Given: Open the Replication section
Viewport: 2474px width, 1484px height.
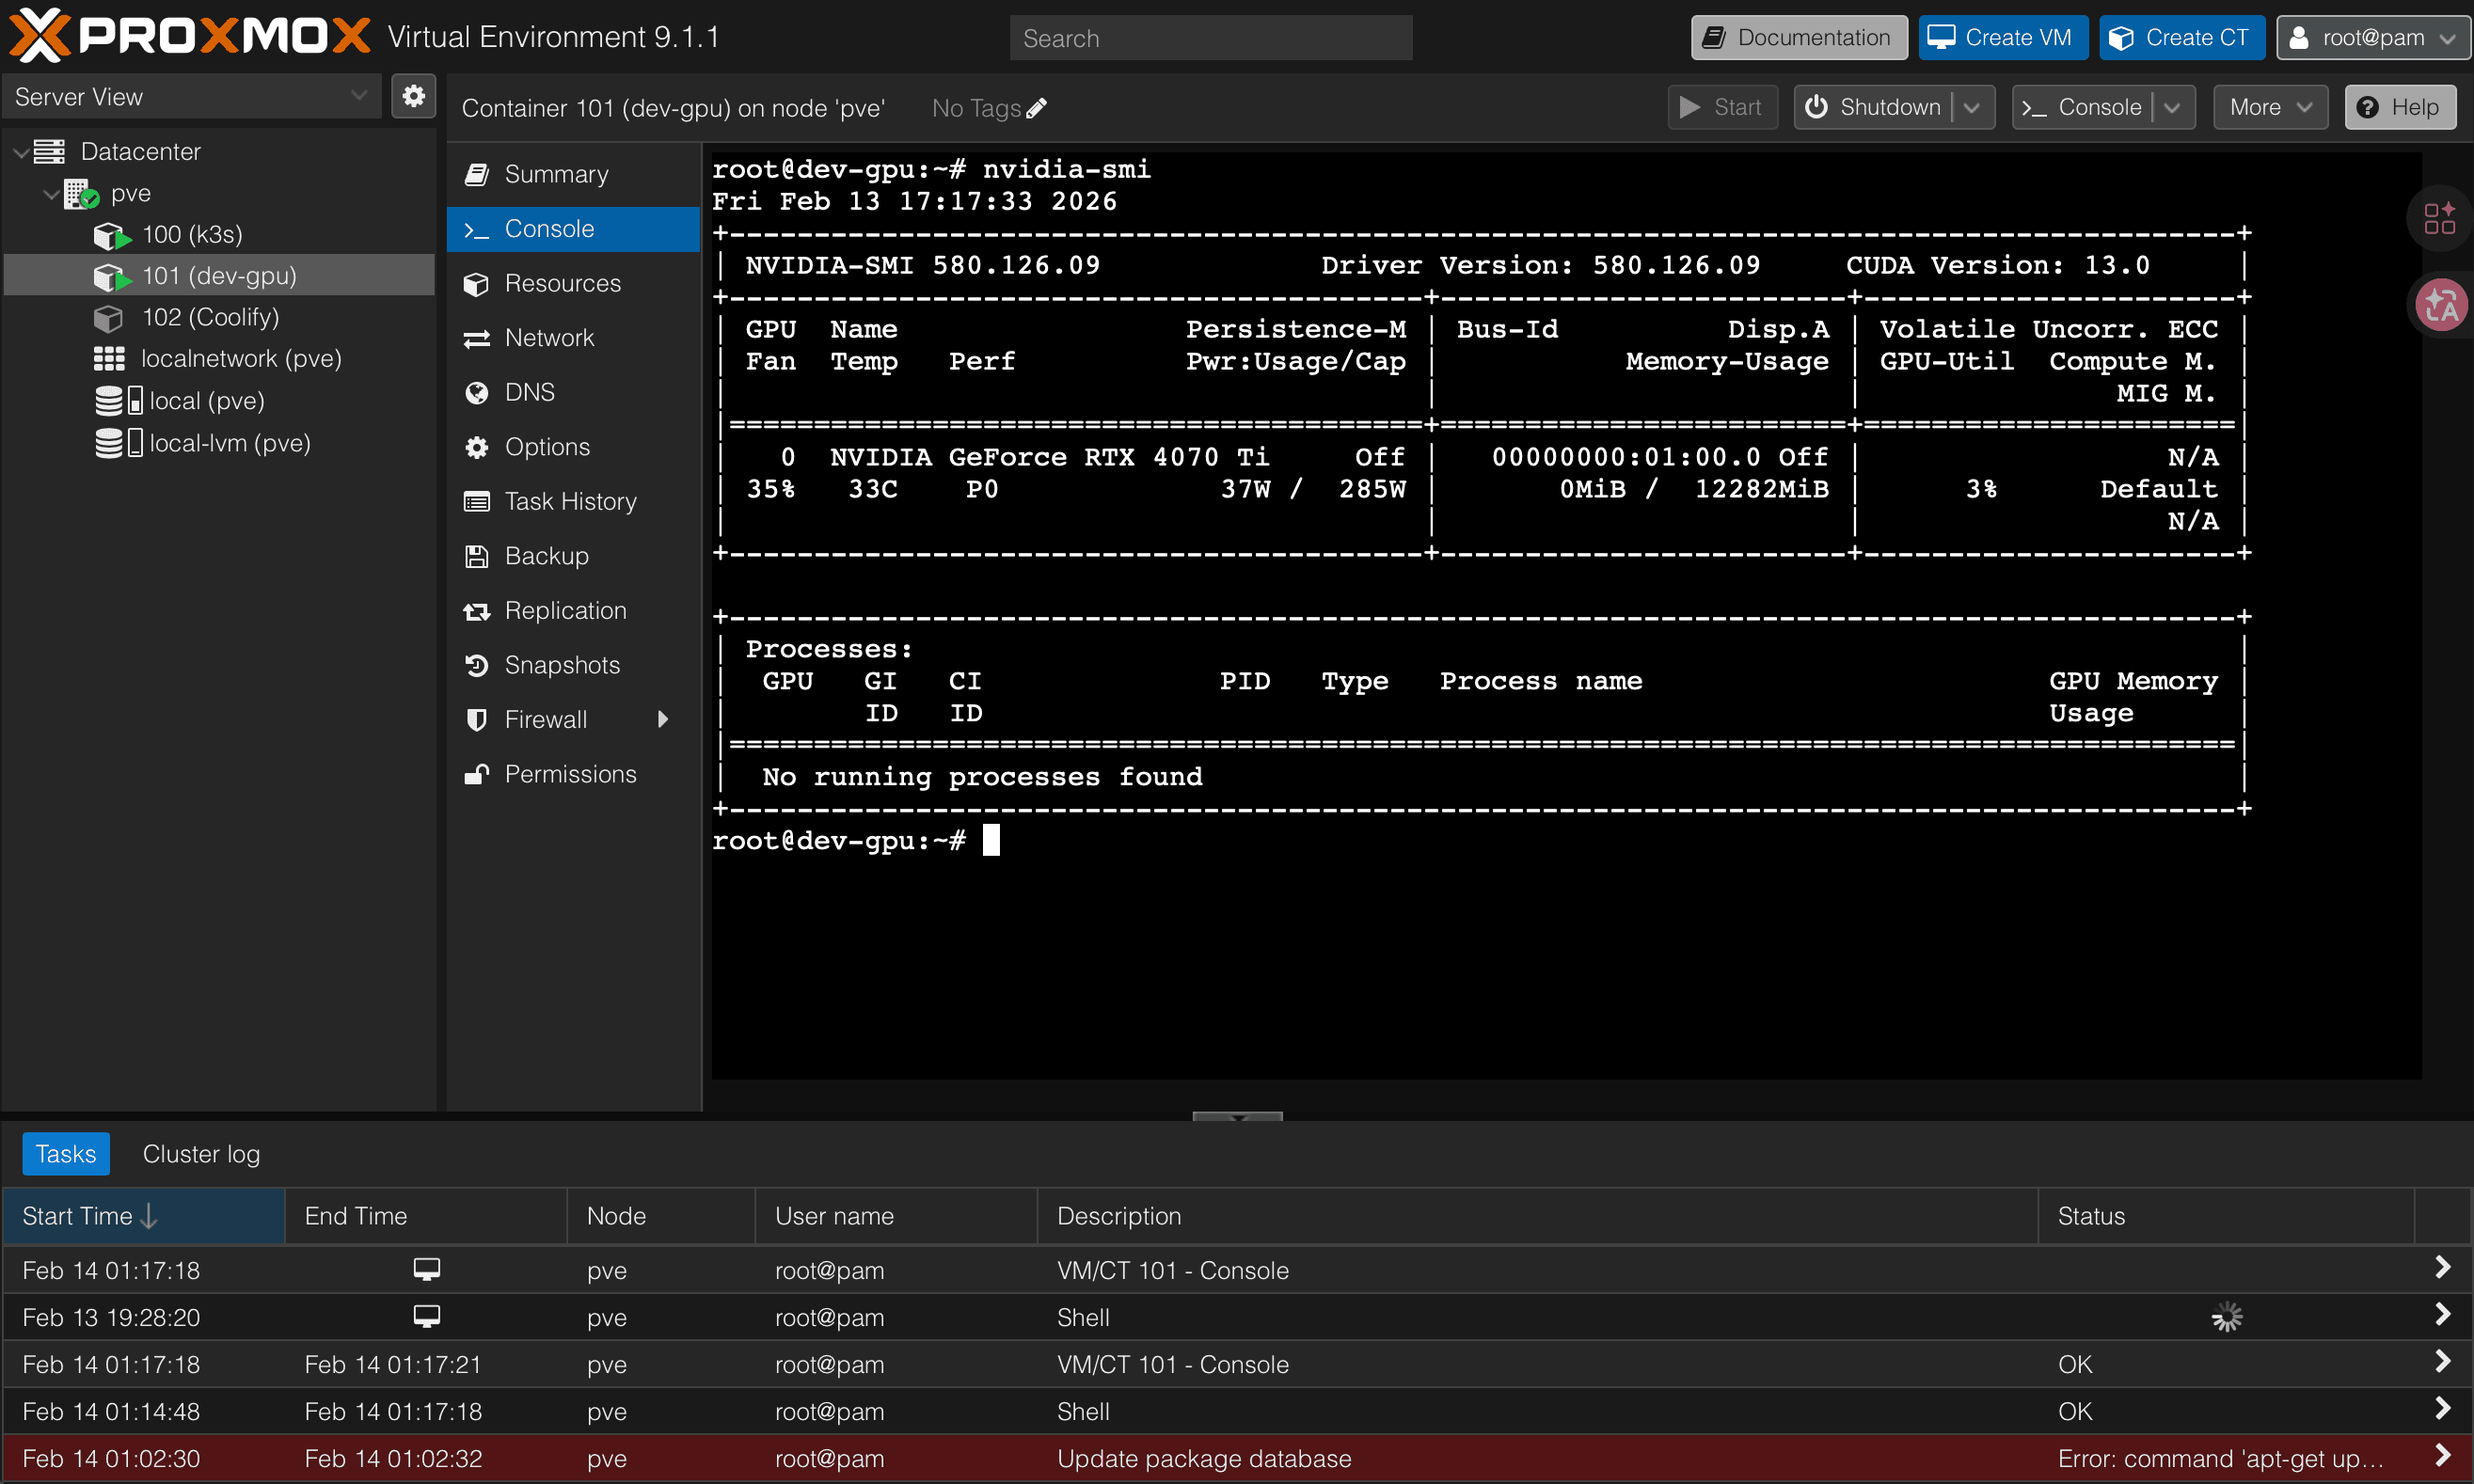Looking at the screenshot, I should [x=573, y=610].
